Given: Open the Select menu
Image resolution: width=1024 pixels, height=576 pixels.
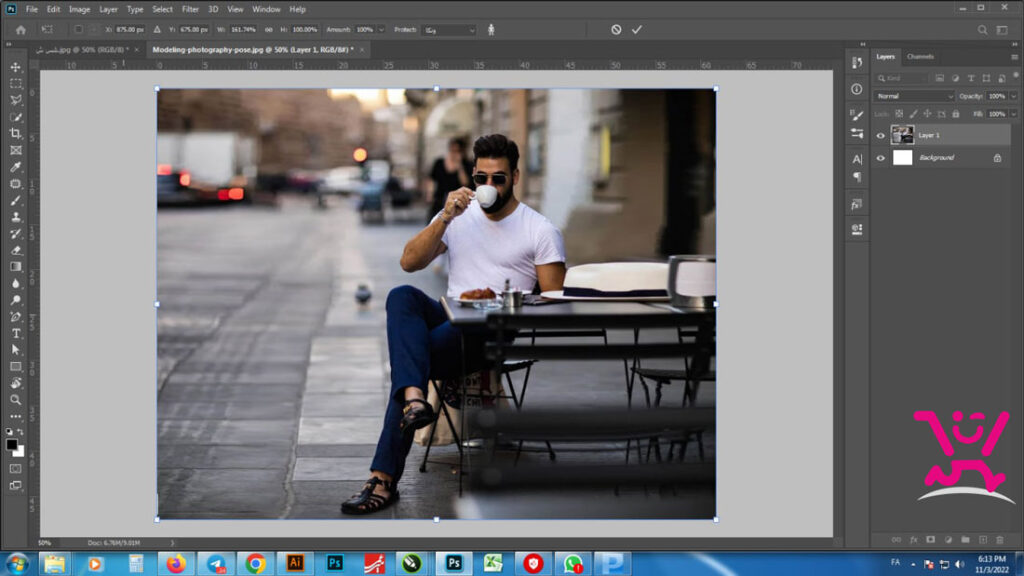Looking at the screenshot, I should [x=162, y=9].
